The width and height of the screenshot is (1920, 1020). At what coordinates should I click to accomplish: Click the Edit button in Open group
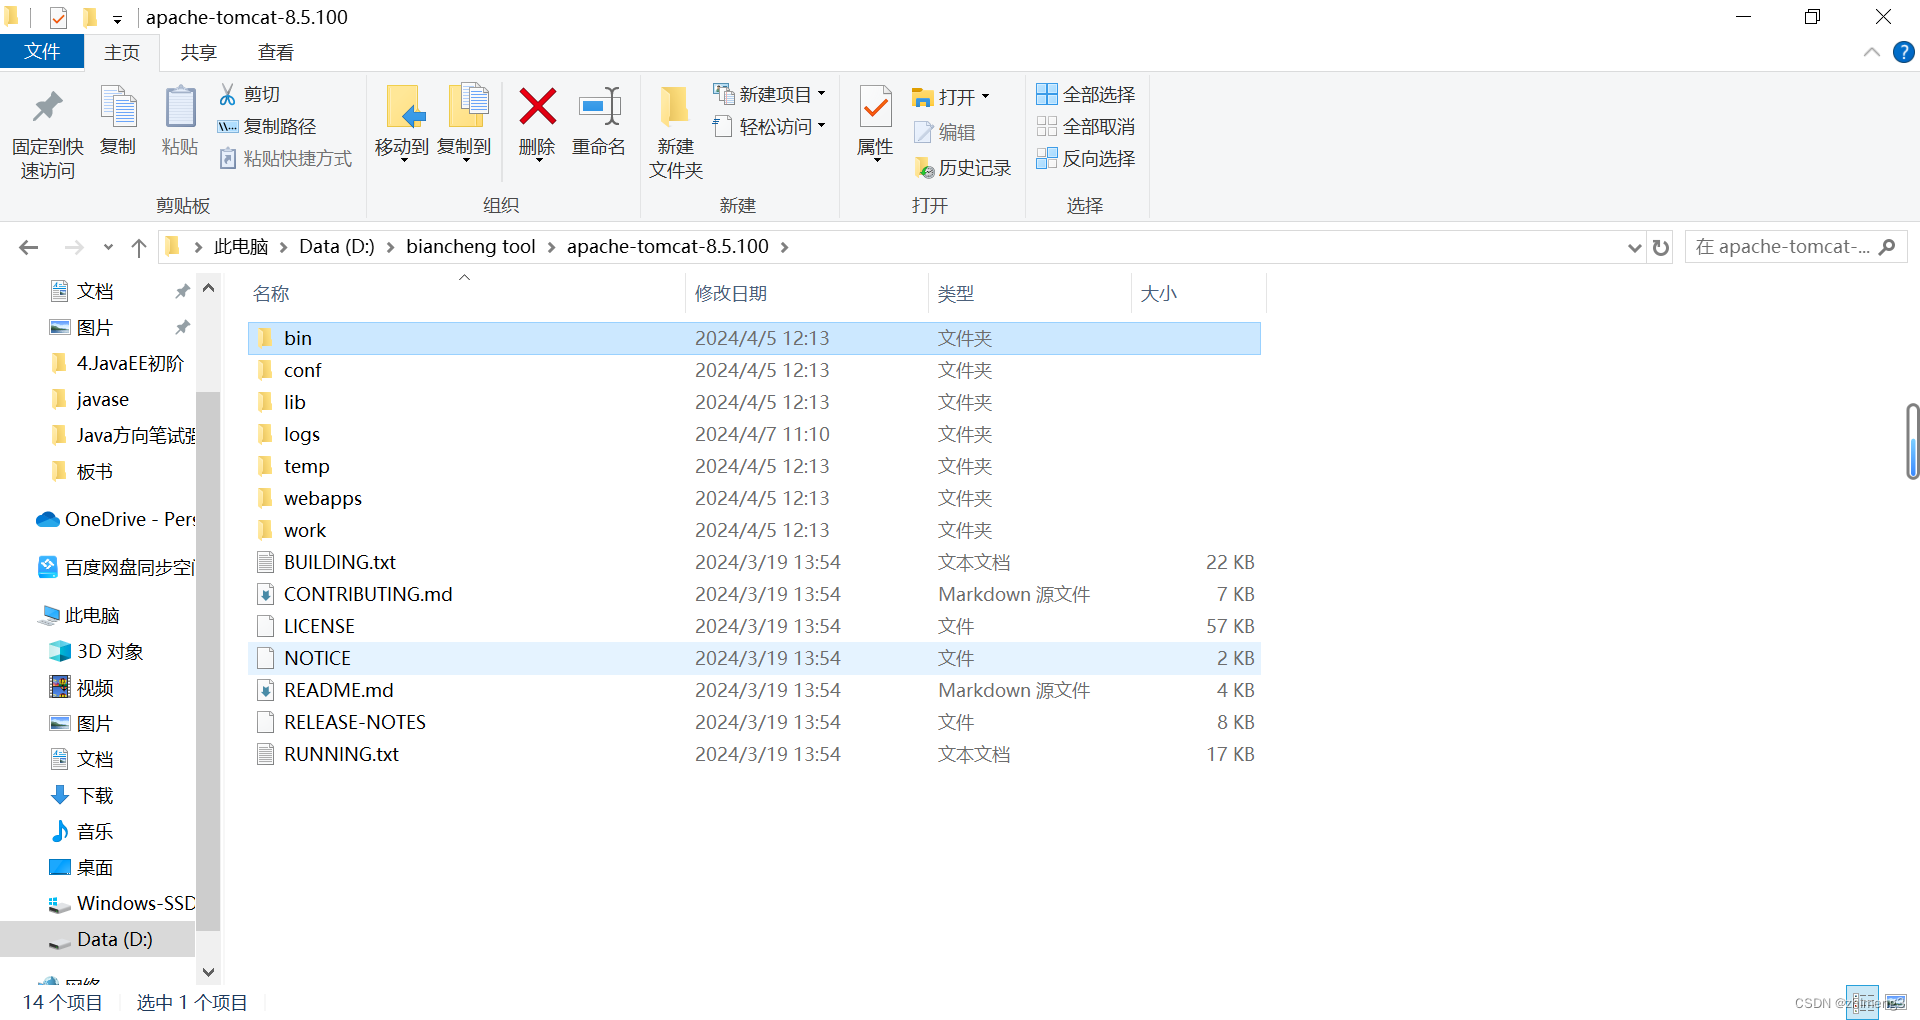point(944,132)
